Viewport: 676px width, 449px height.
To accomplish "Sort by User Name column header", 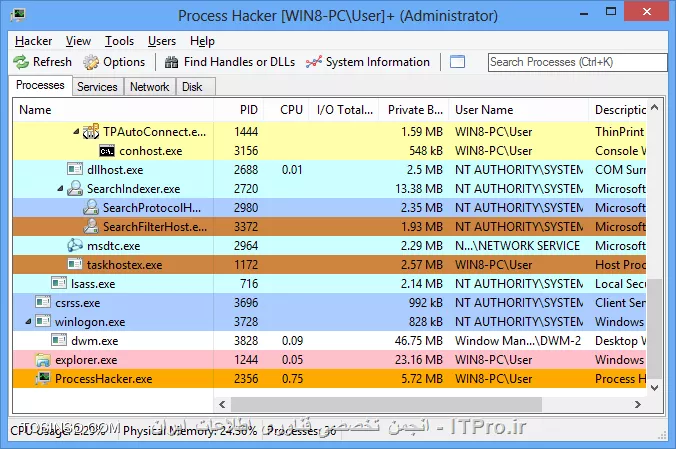I will click(519, 110).
